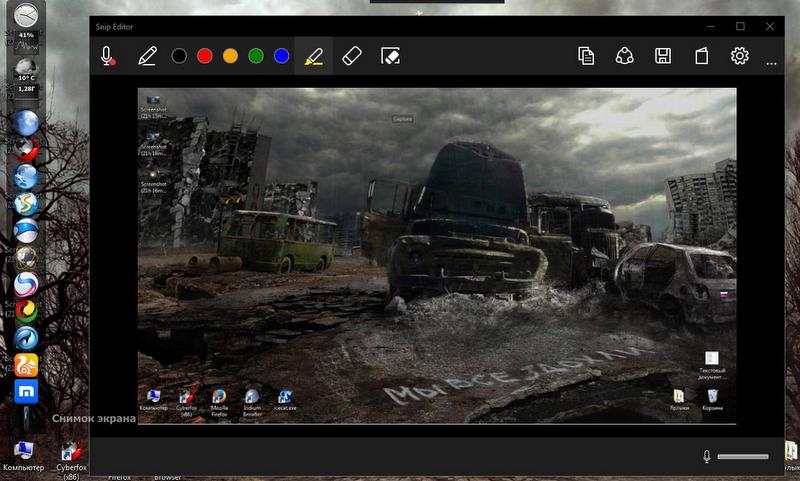Launch the red-green-yellow swirl browser in dock
Screen dimensions: 800x481
click(x=26, y=311)
